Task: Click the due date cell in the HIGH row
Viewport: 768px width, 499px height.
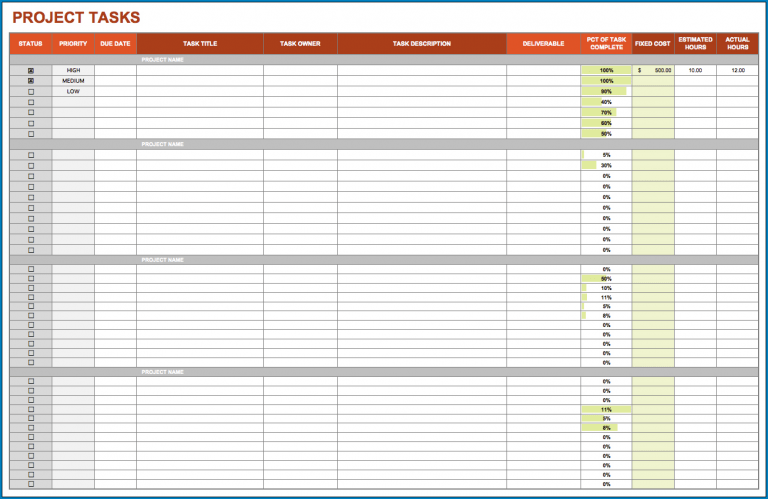Action: 115,71
